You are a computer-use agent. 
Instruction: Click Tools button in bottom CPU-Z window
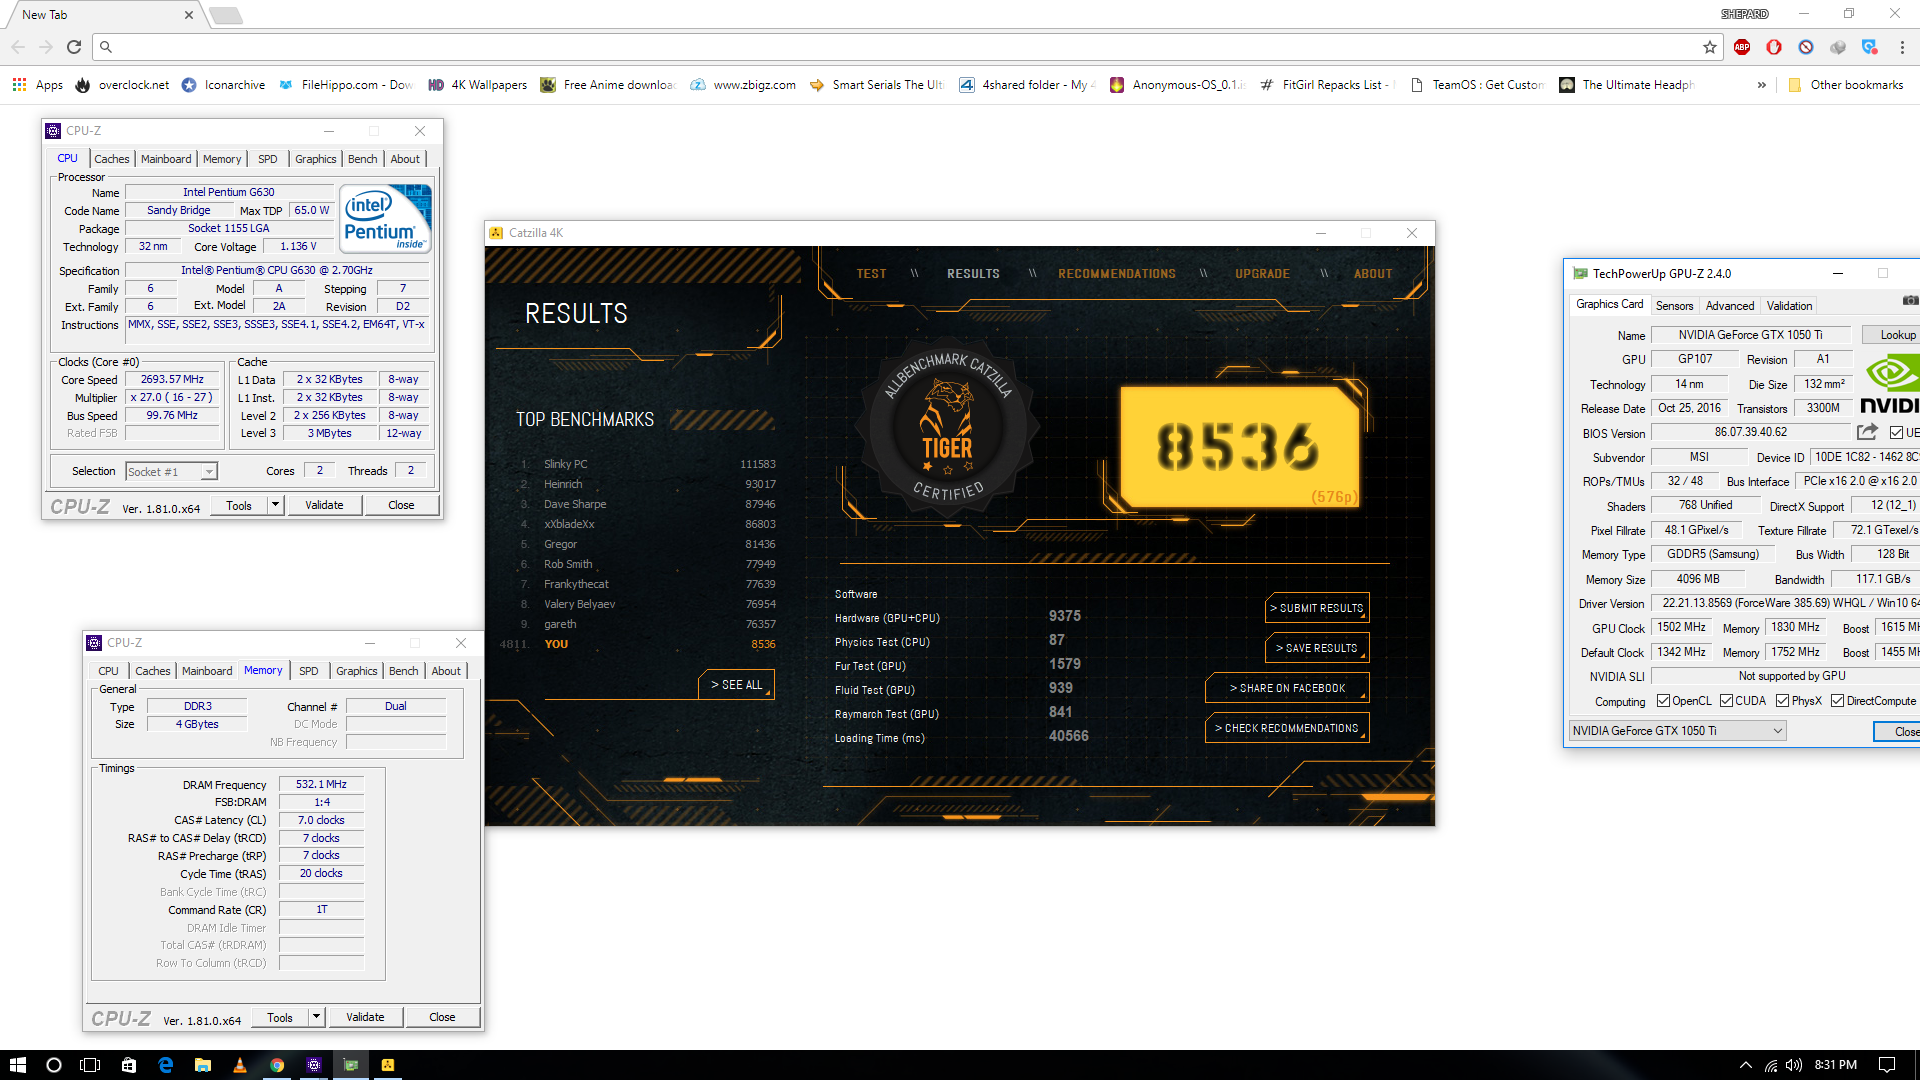point(280,1017)
